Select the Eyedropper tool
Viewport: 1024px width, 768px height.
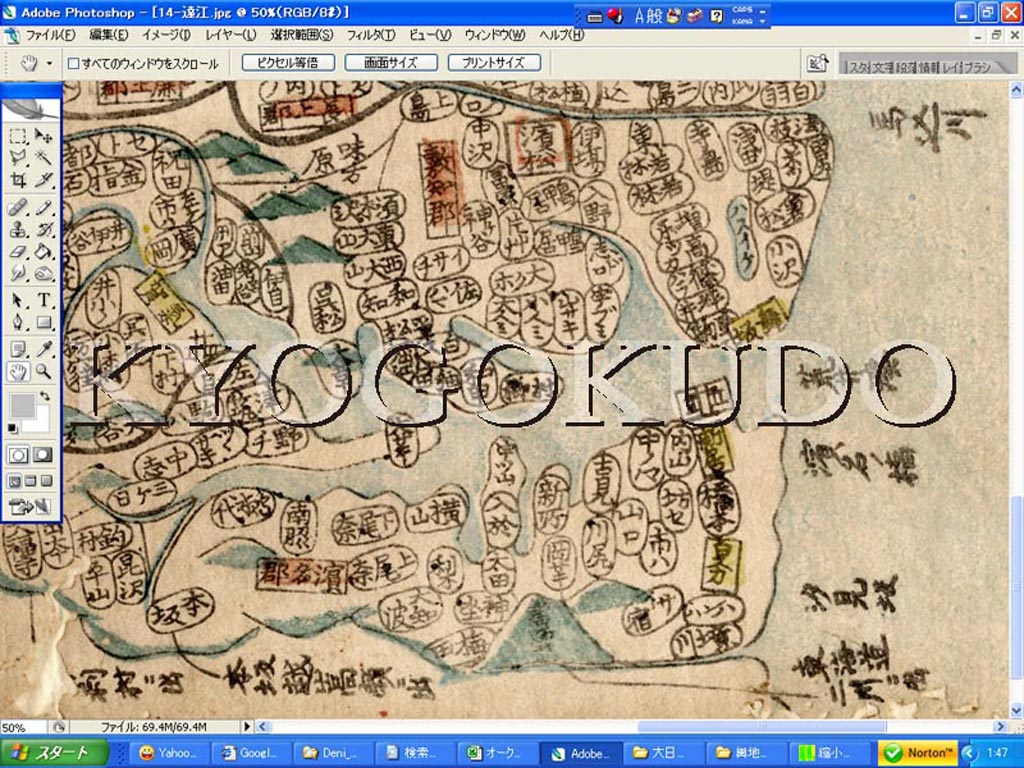click(x=44, y=349)
